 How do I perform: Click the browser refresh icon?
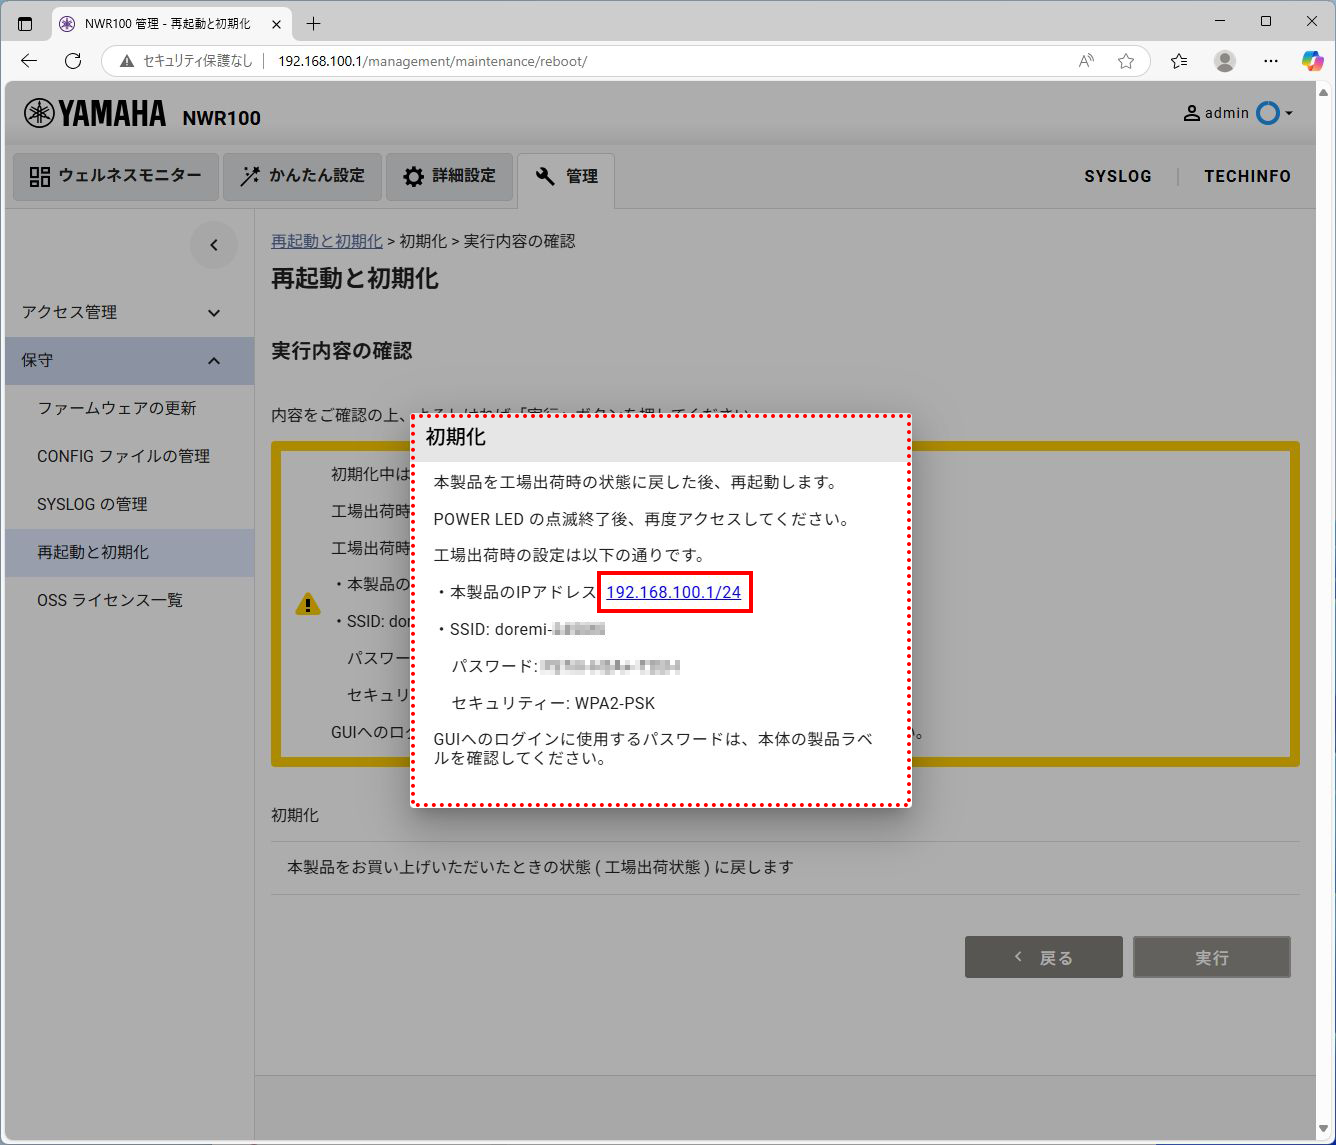(x=72, y=60)
